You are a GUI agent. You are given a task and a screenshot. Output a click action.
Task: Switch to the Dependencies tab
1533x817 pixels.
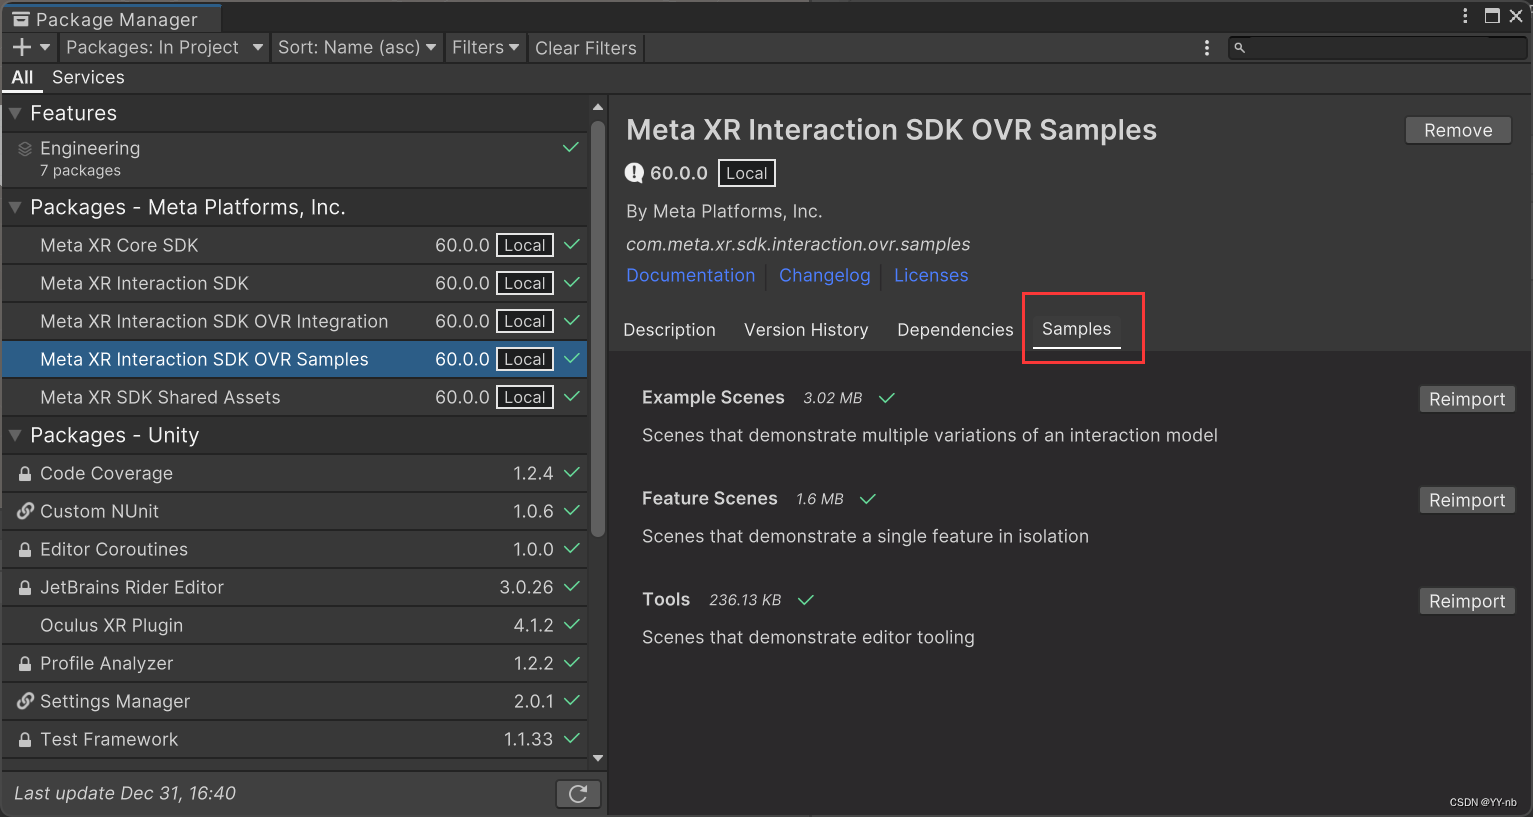coord(955,330)
